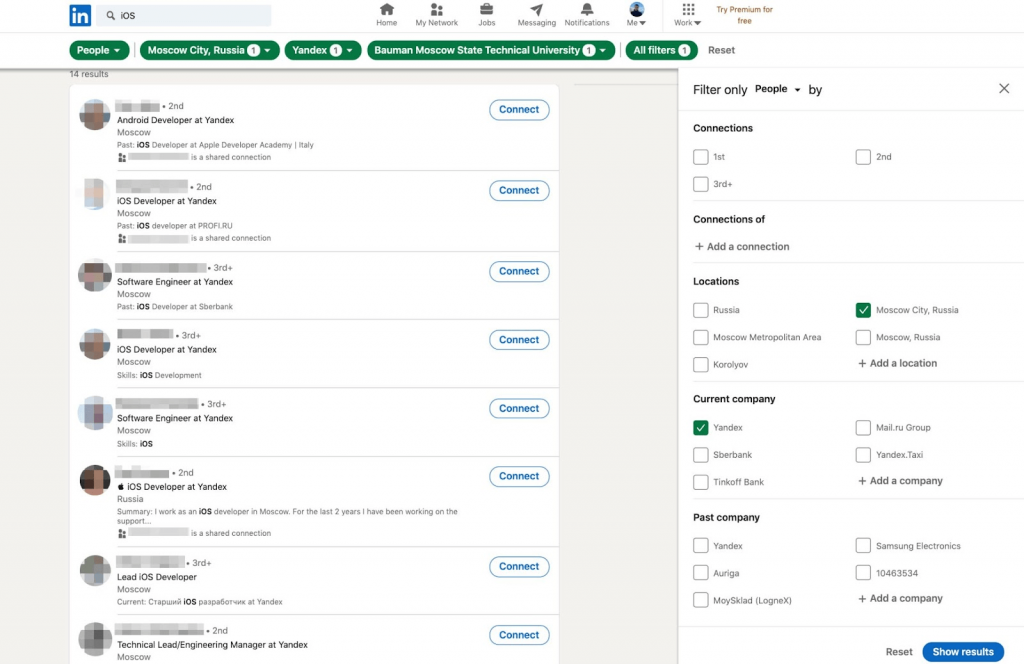The height and width of the screenshot is (664, 1024).
Task: Close the filter panel with X
Action: pyautogui.click(x=1004, y=89)
